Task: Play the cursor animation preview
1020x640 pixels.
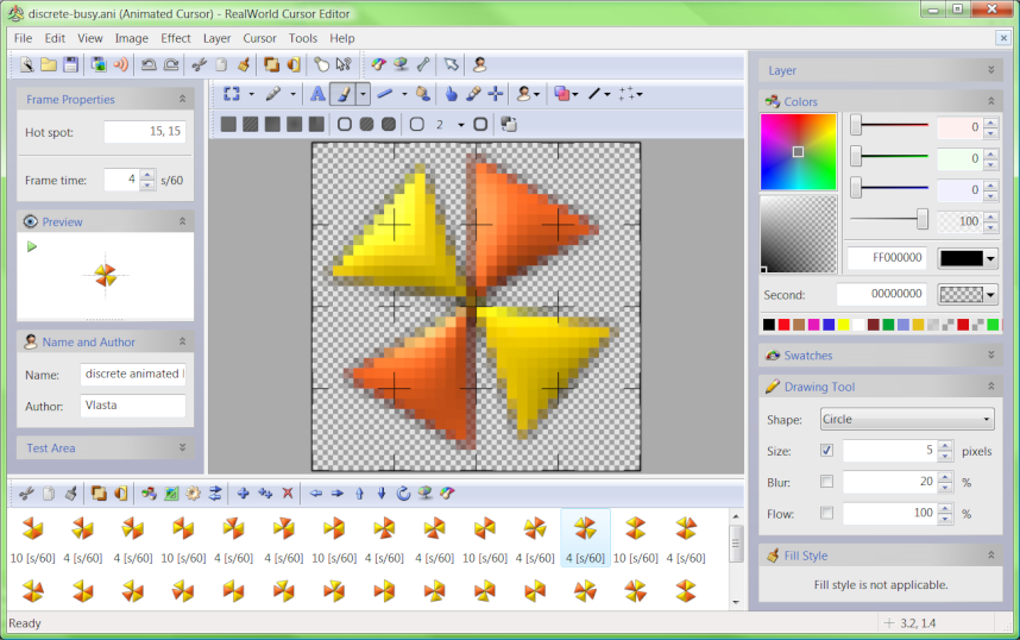Action: coord(31,247)
